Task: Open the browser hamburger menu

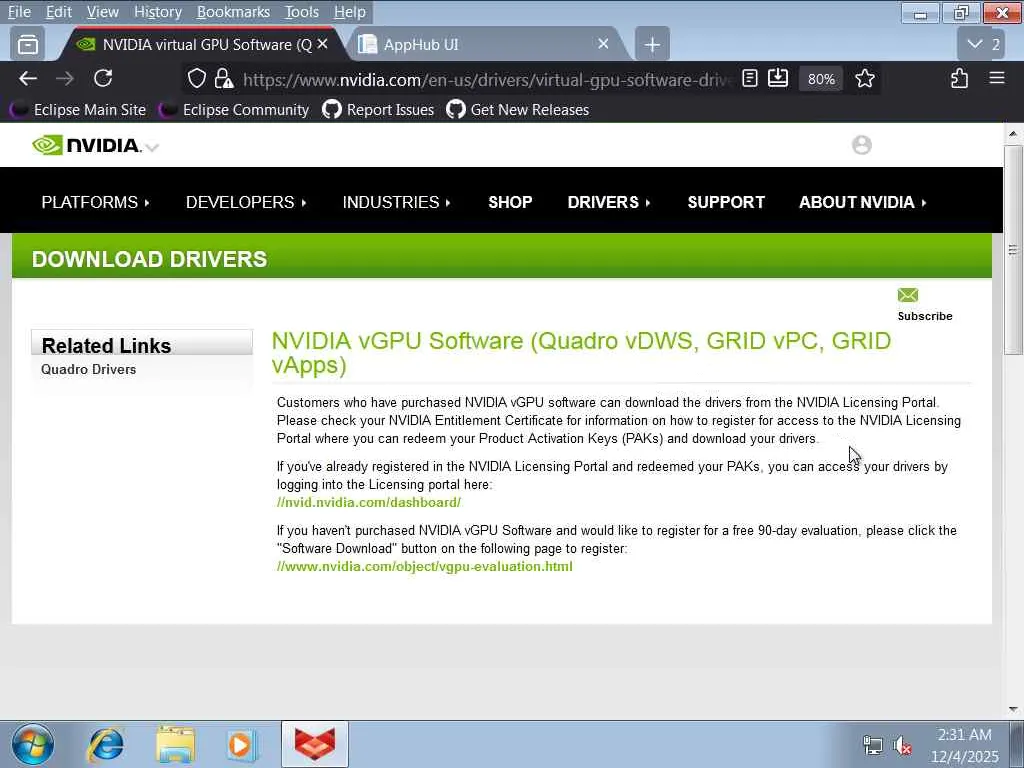Action: (997, 79)
